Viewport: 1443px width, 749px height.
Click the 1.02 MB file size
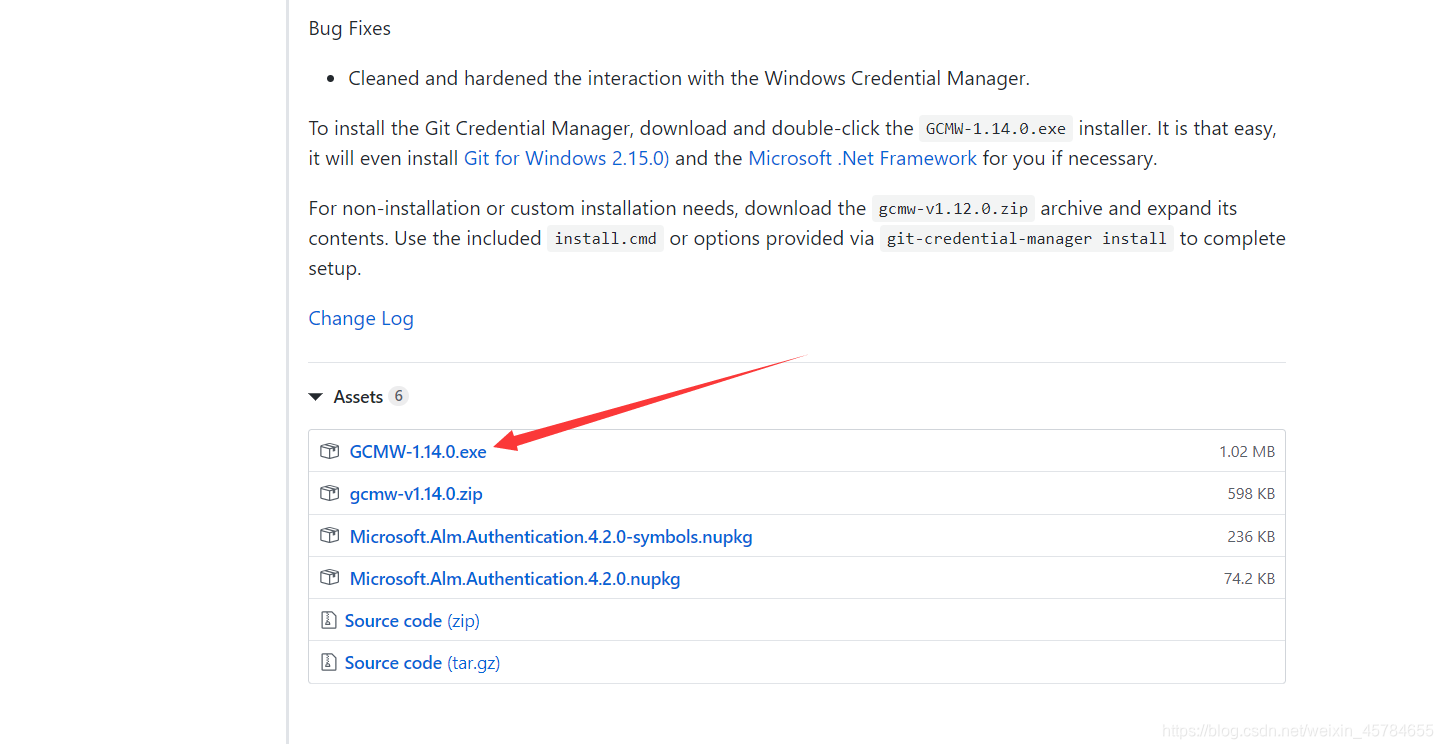(x=1247, y=451)
